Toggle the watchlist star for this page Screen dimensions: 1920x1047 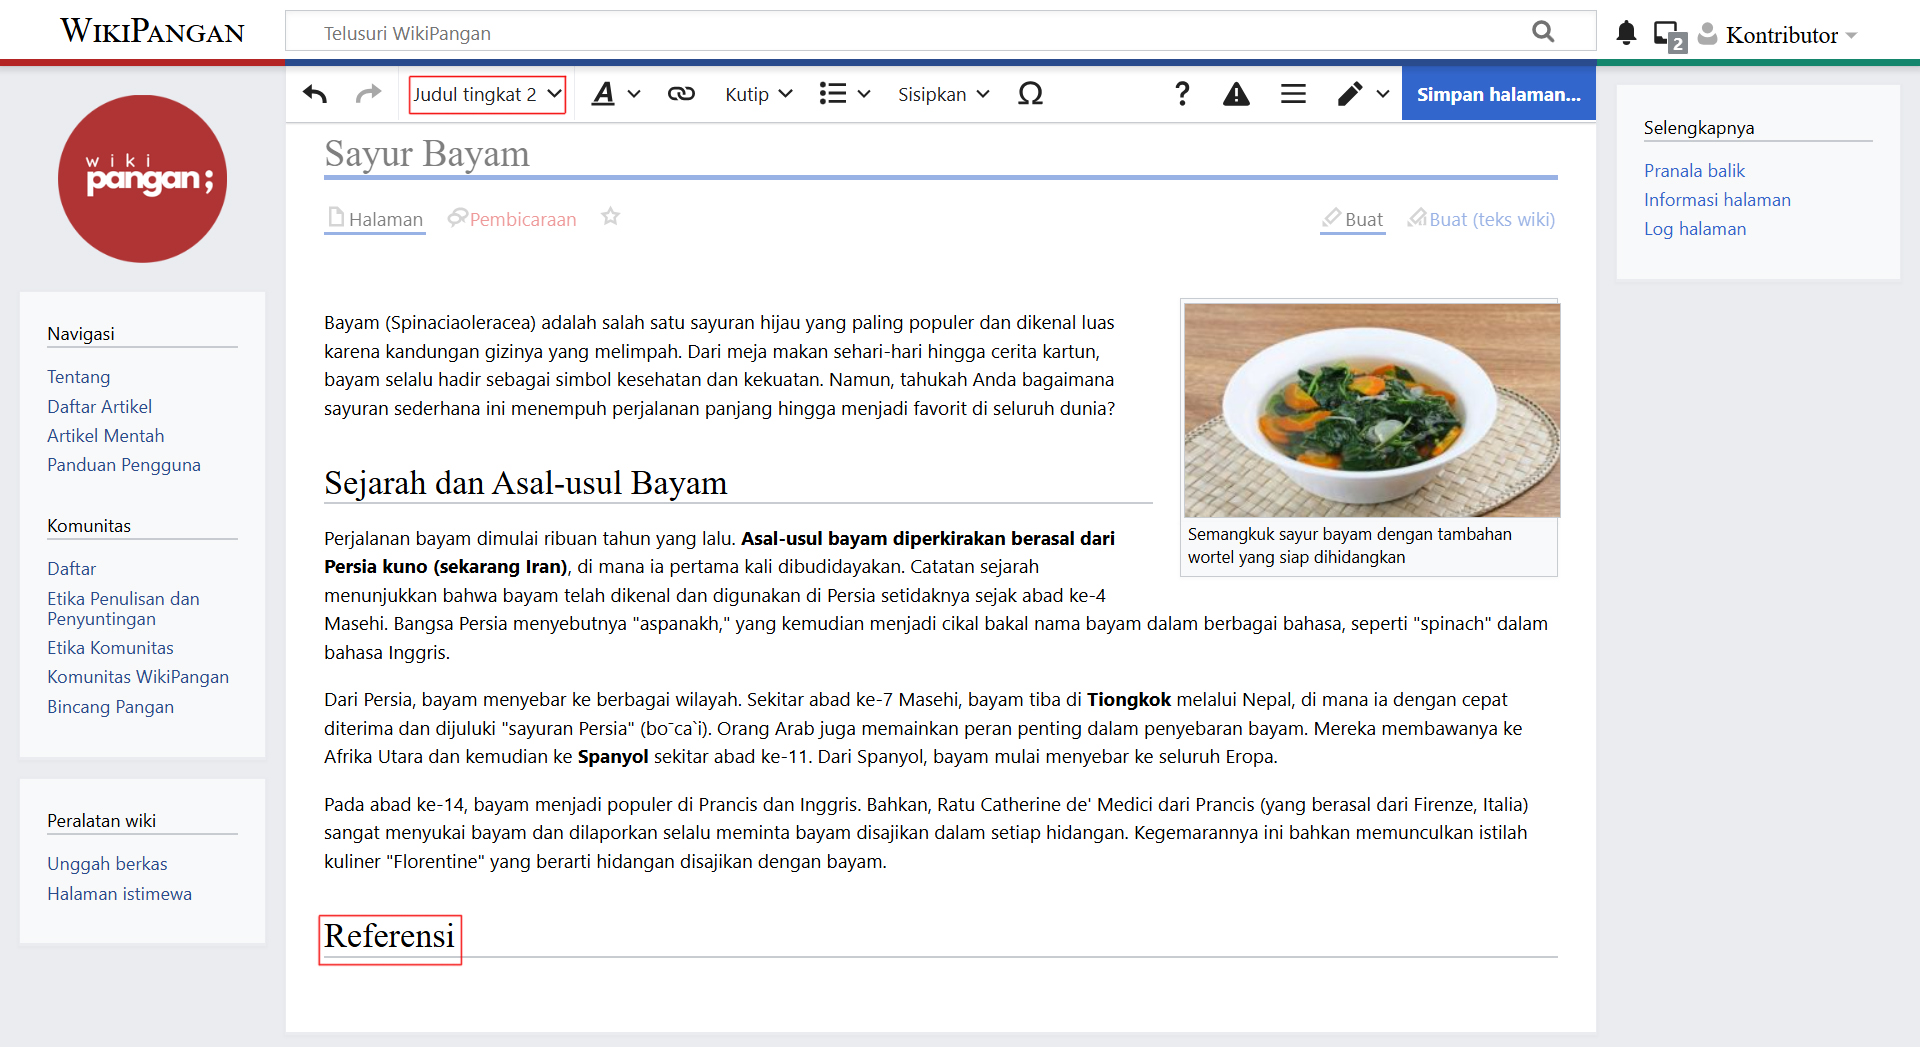(x=610, y=217)
